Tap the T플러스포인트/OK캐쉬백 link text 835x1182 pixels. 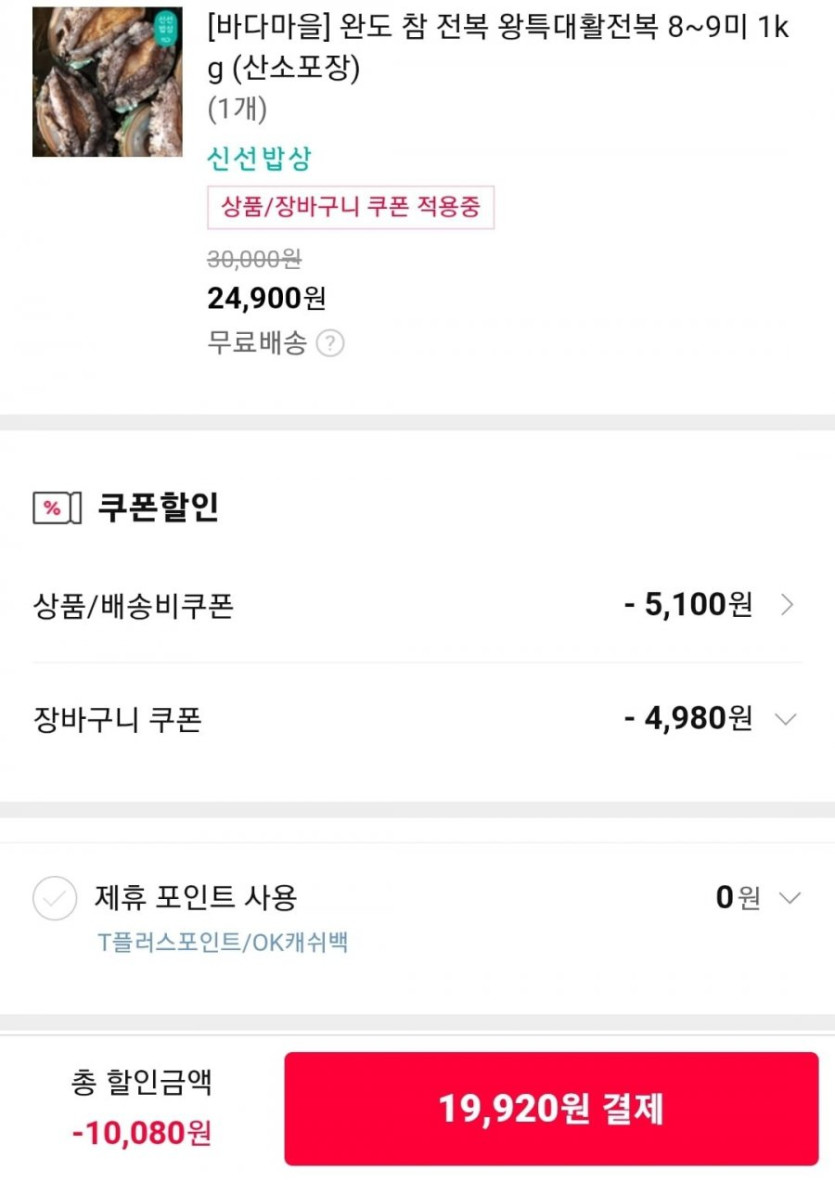pos(222,942)
